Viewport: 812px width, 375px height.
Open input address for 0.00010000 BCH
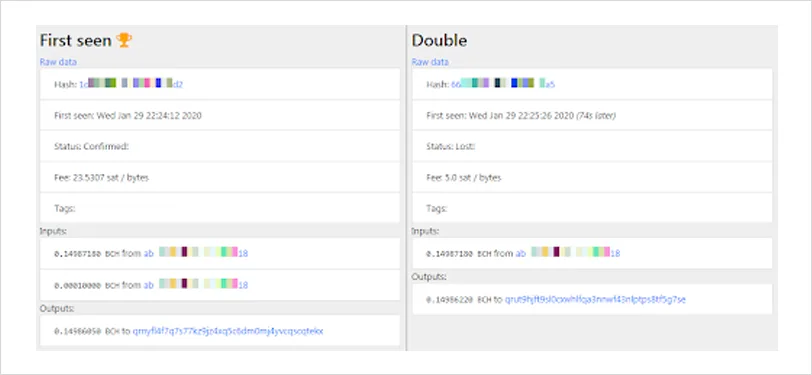tap(196, 285)
